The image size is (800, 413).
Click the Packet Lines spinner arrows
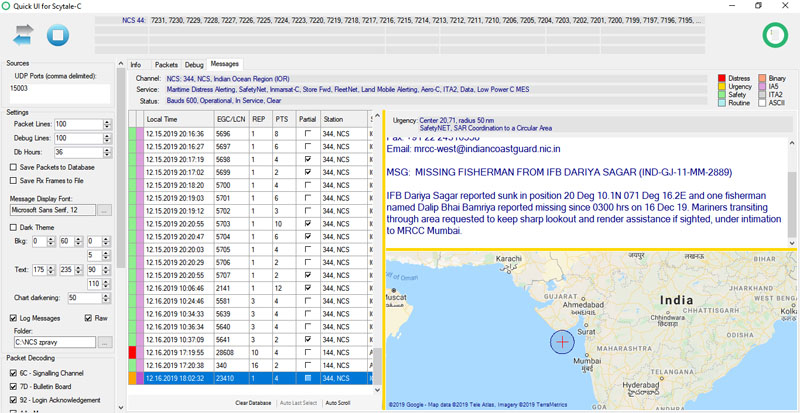[x=107, y=125]
